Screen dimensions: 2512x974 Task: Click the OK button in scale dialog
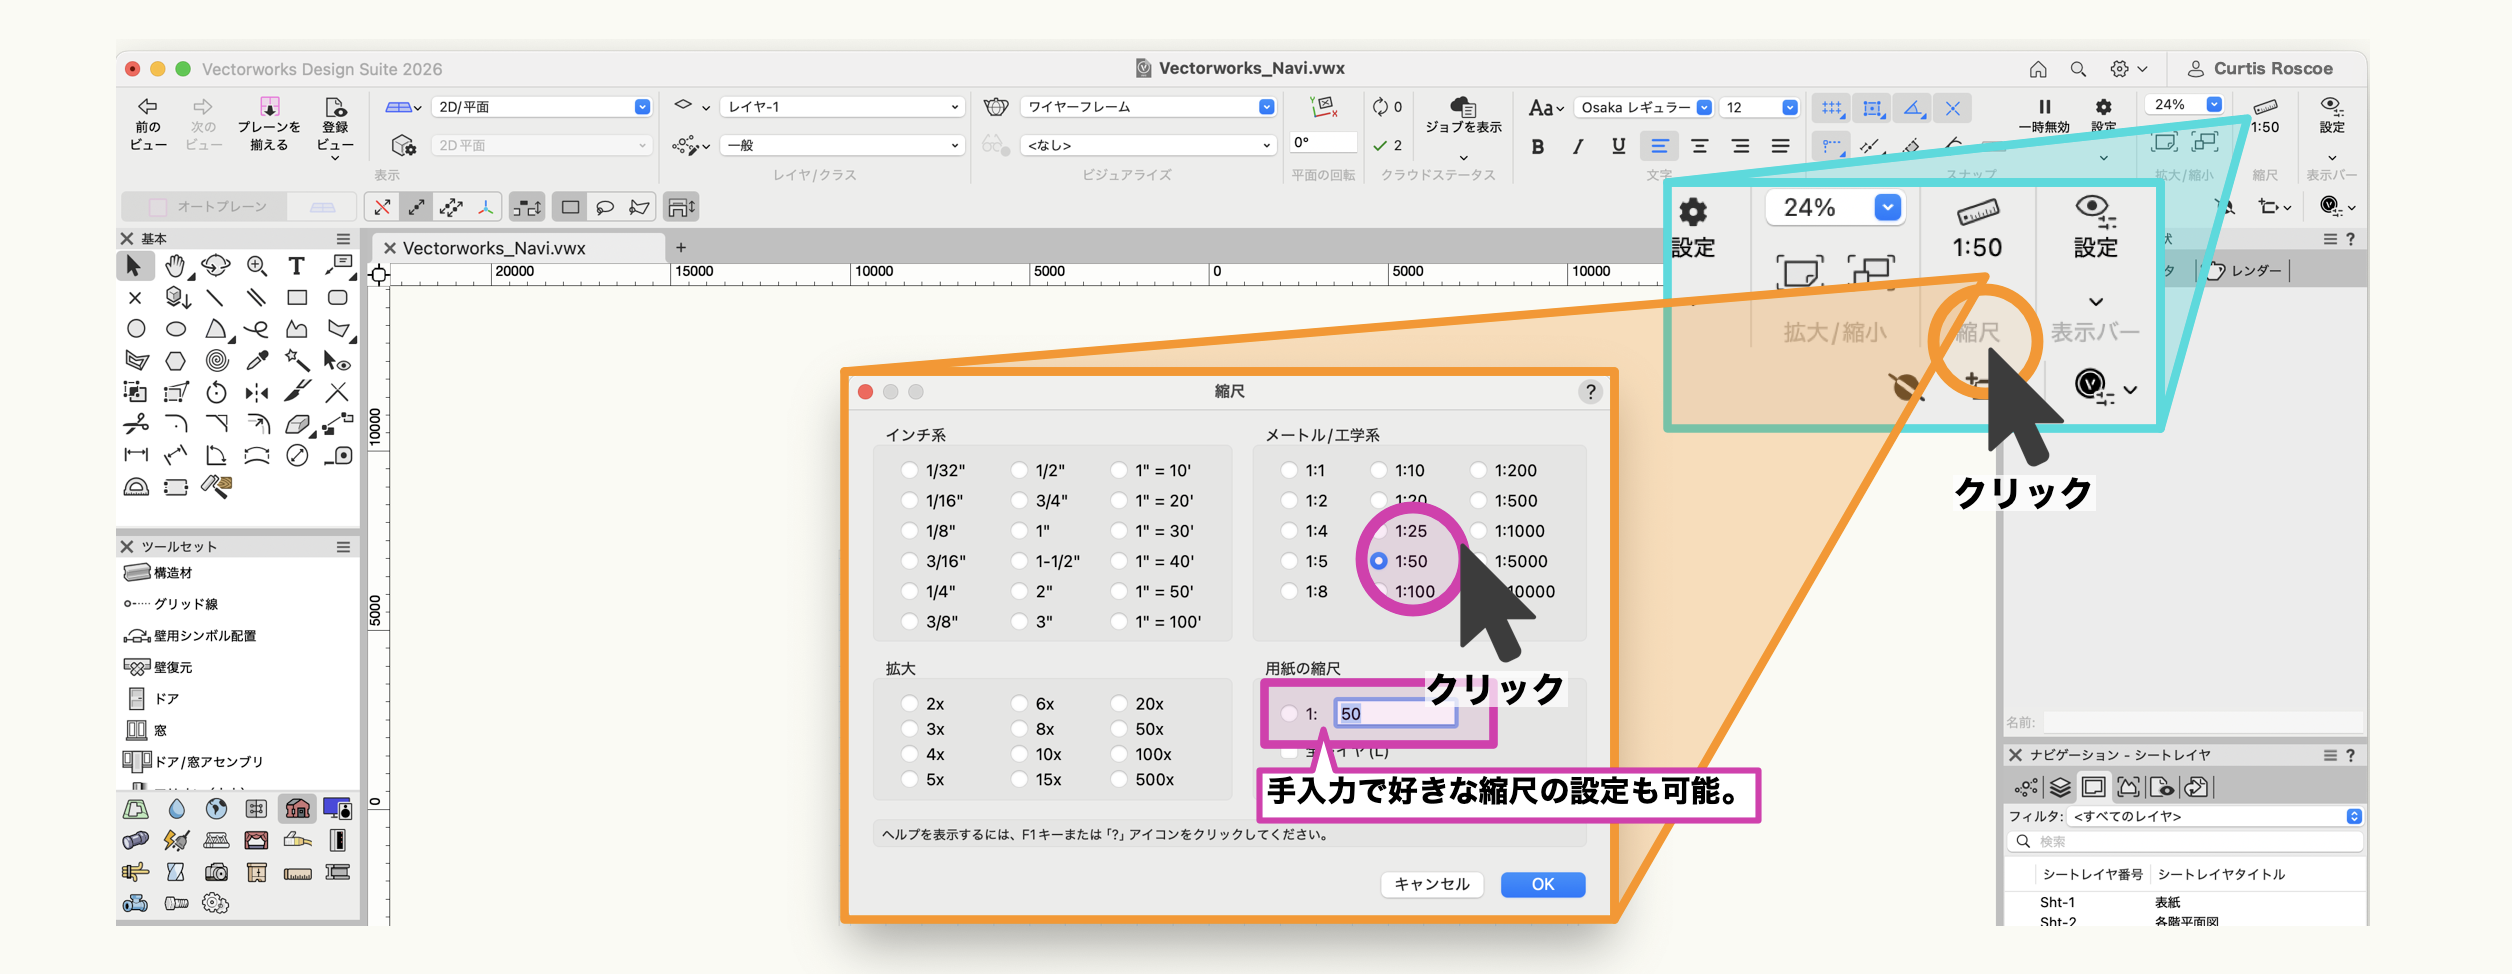pos(1542,884)
